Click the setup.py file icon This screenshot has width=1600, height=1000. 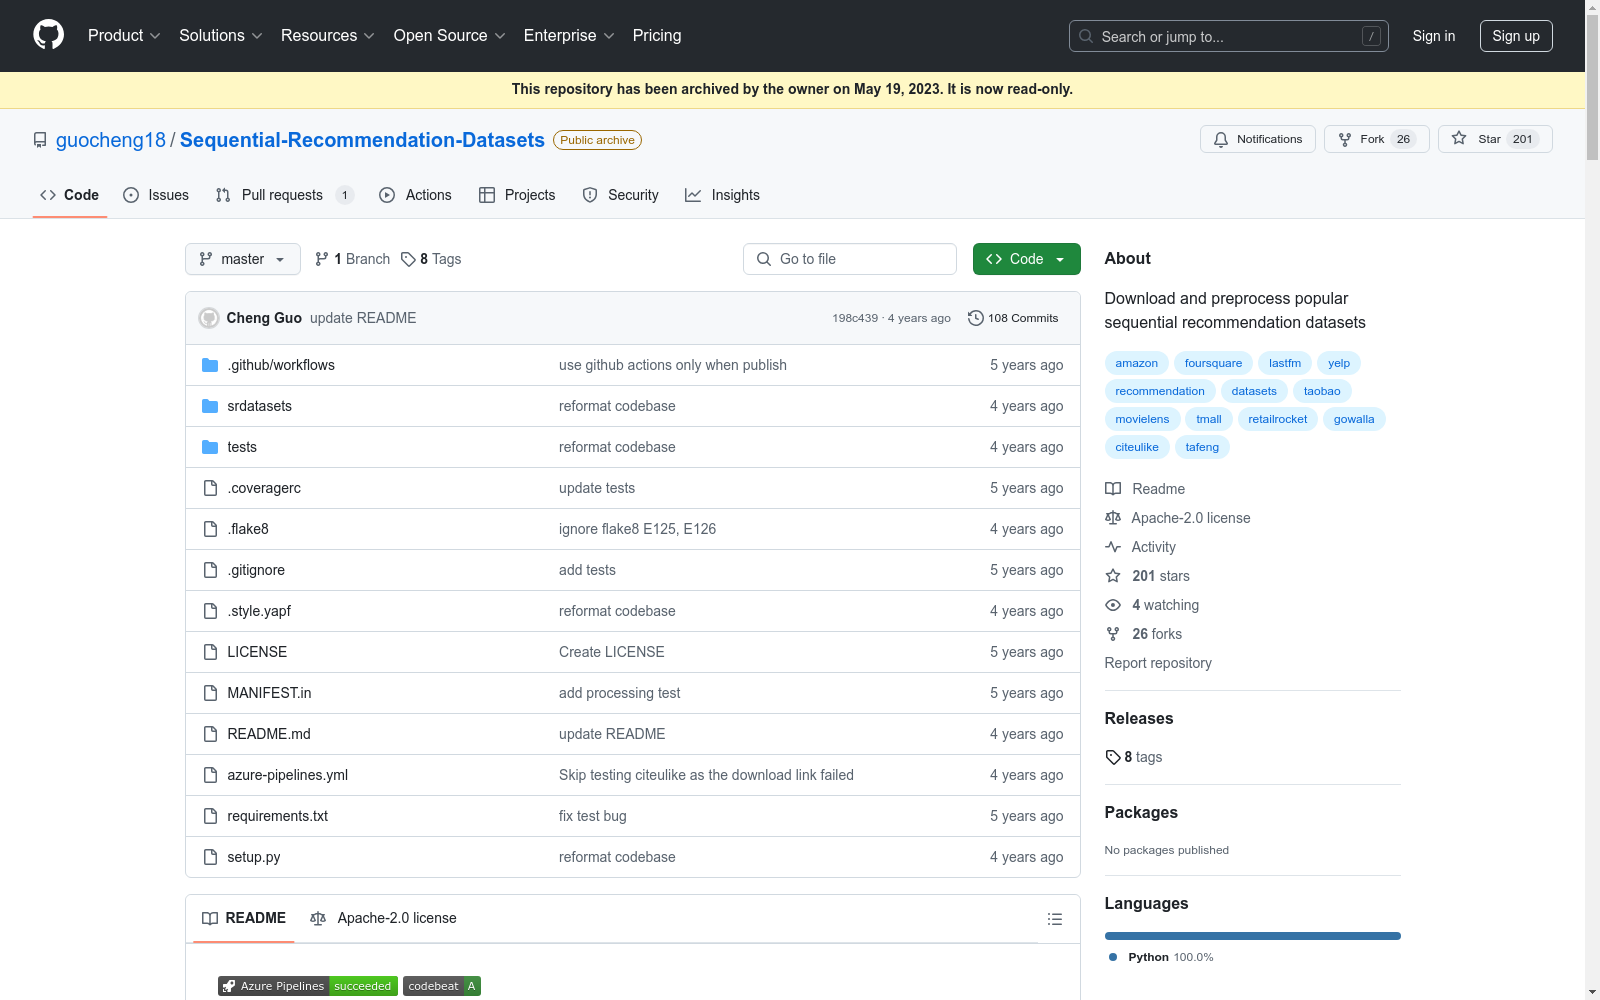pyautogui.click(x=210, y=857)
